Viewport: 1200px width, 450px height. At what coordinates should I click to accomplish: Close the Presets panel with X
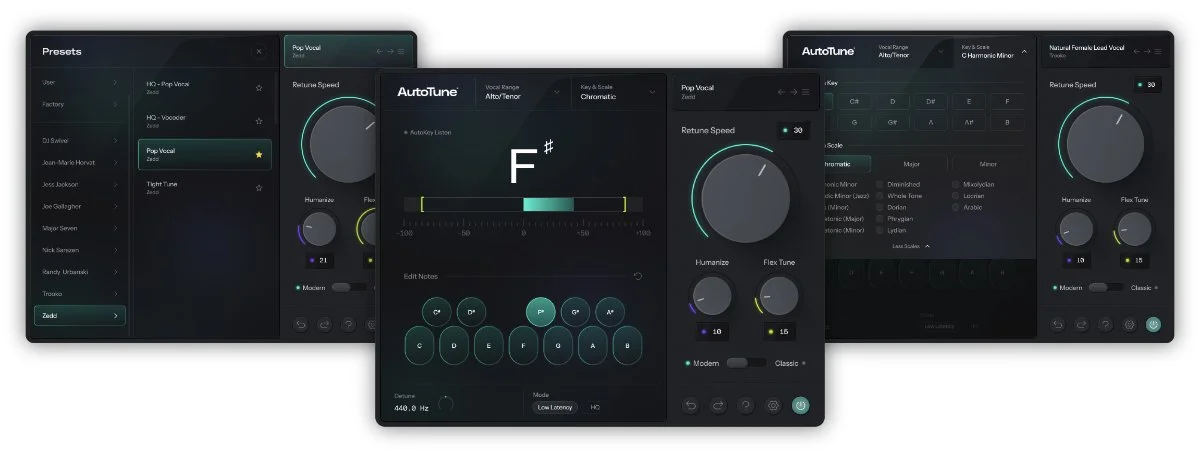click(x=259, y=51)
